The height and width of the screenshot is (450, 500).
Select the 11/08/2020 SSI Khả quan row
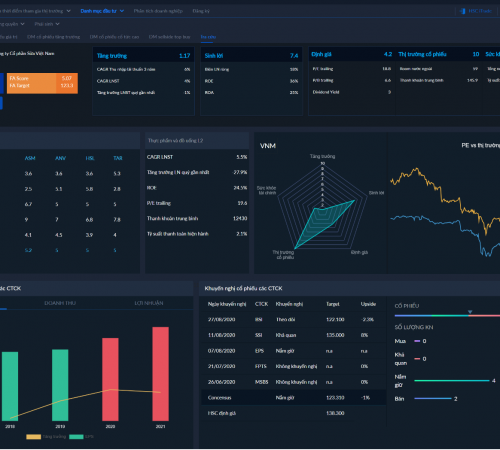294,335
